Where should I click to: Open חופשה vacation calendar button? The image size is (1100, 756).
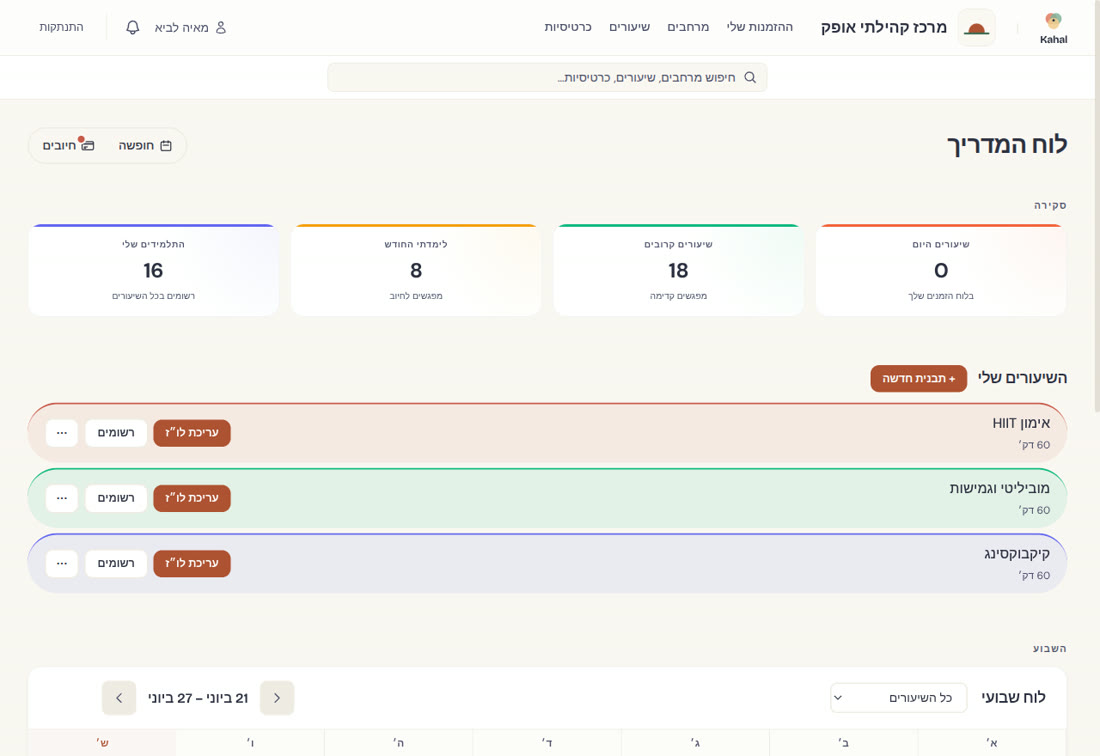point(145,145)
